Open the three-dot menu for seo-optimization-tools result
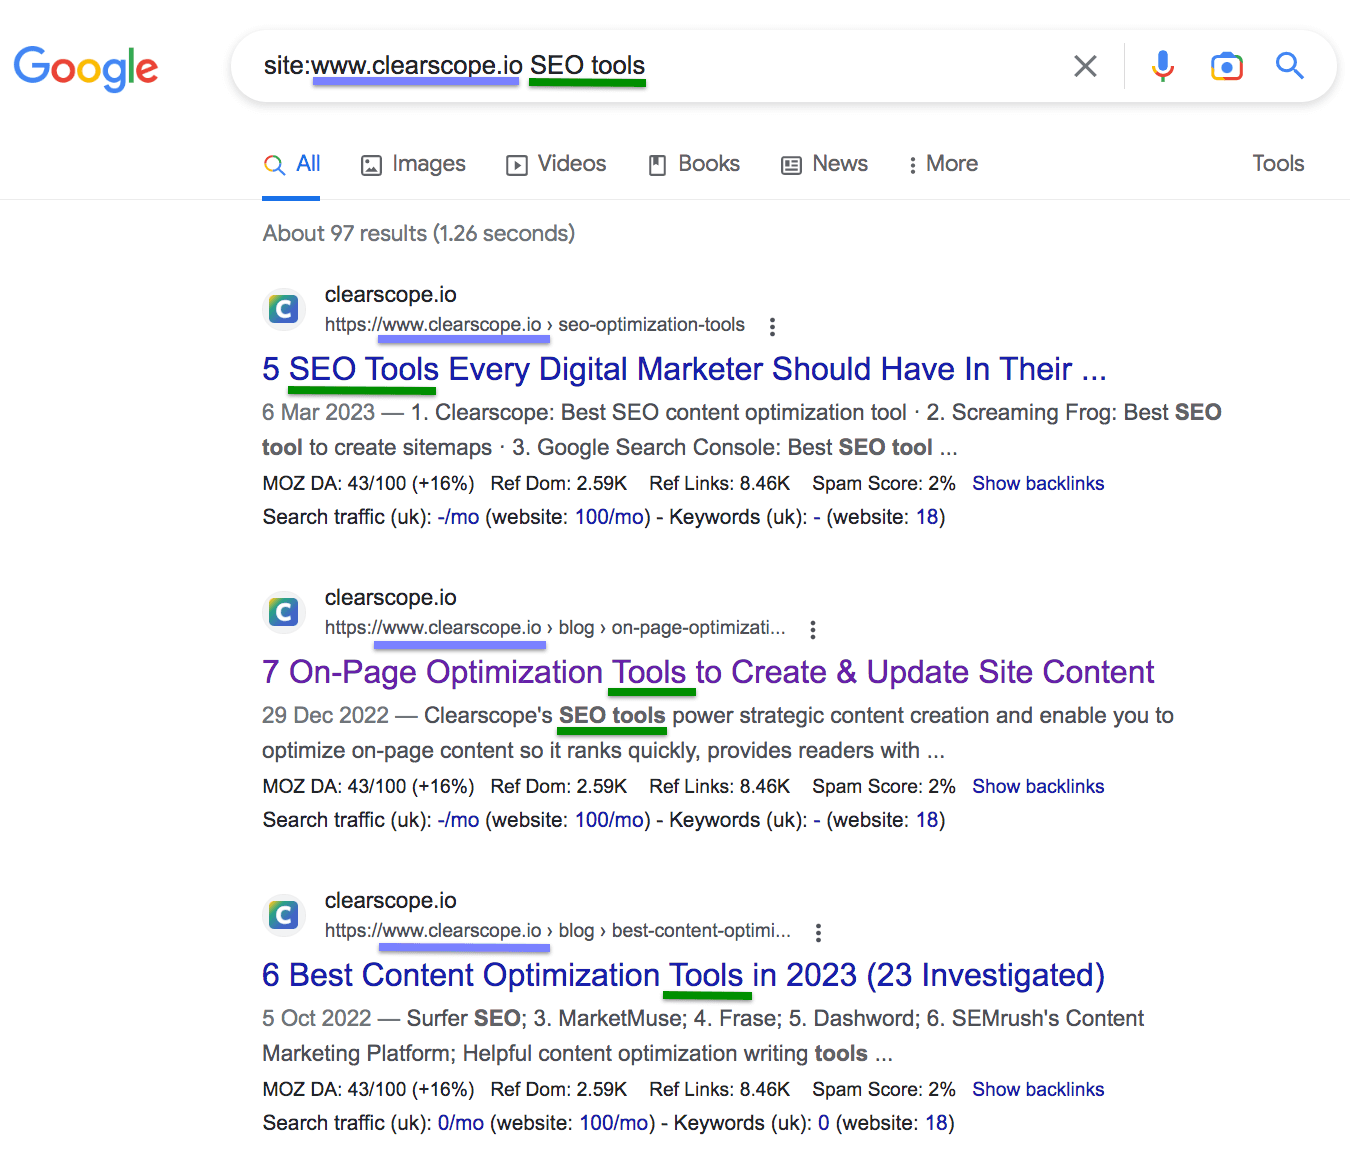 772,326
